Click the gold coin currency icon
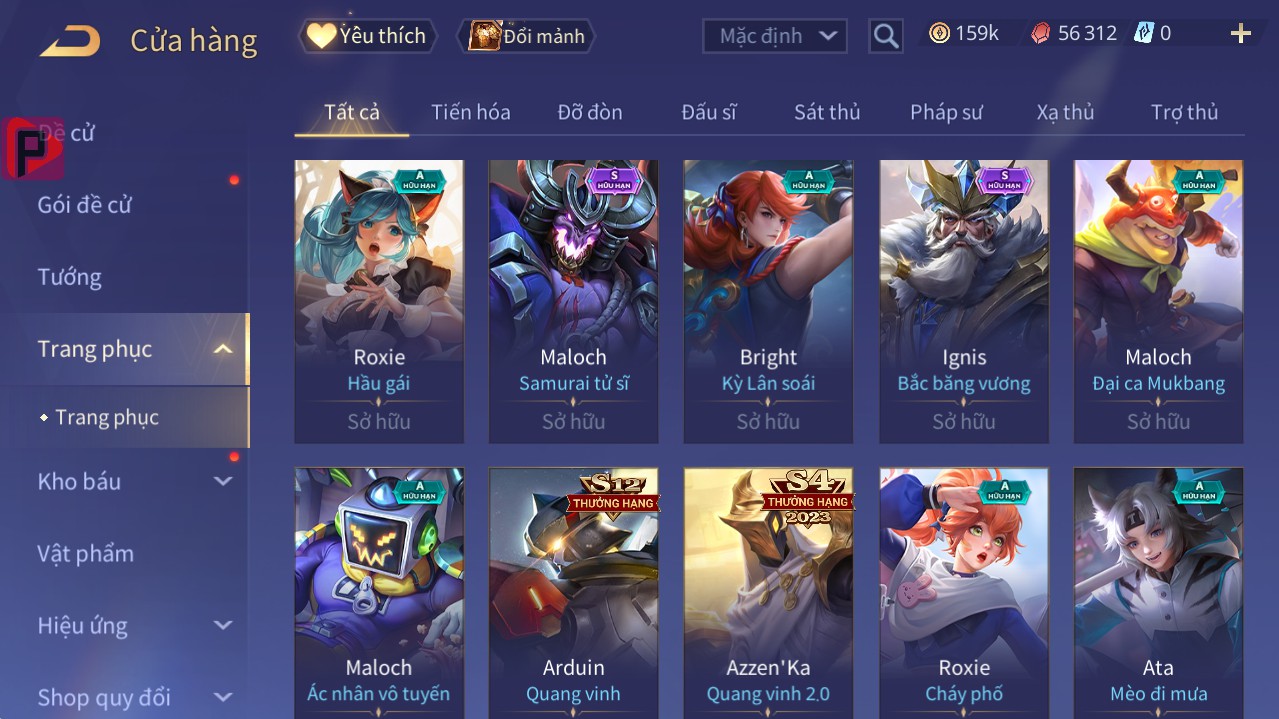 coord(939,33)
